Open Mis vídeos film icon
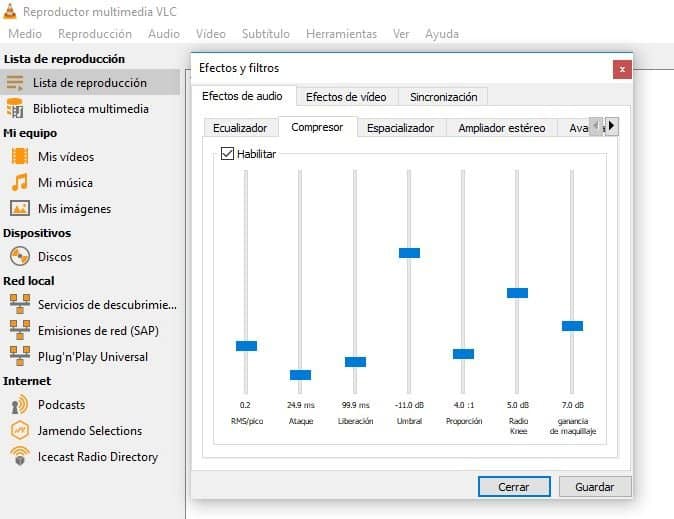Viewport: 674px width, 519px height. coord(19,157)
